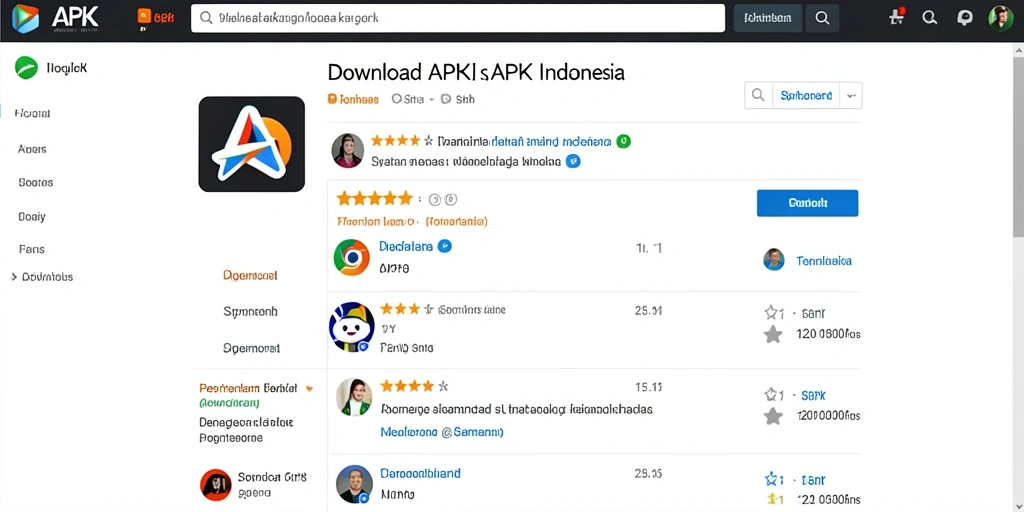Select the 'Sooros' sidebar item
Screen dimensions: 1024x512
coord(36,182)
